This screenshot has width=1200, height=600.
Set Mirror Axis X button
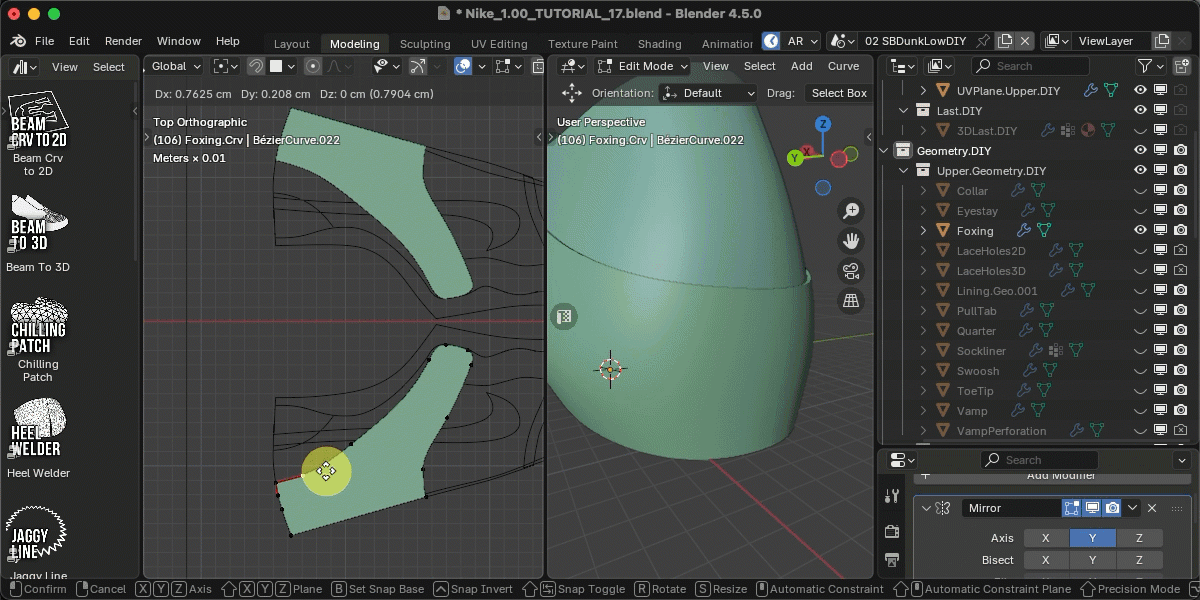point(1046,538)
